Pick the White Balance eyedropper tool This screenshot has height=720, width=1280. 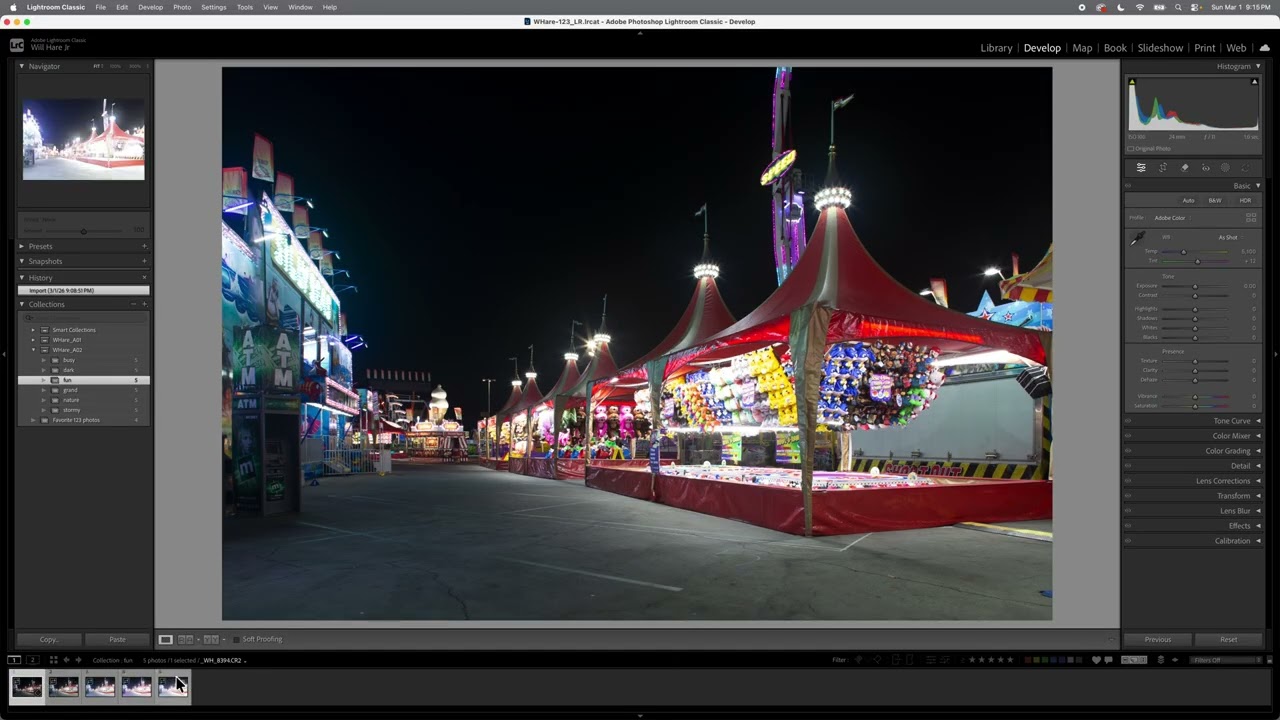click(1137, 238)
